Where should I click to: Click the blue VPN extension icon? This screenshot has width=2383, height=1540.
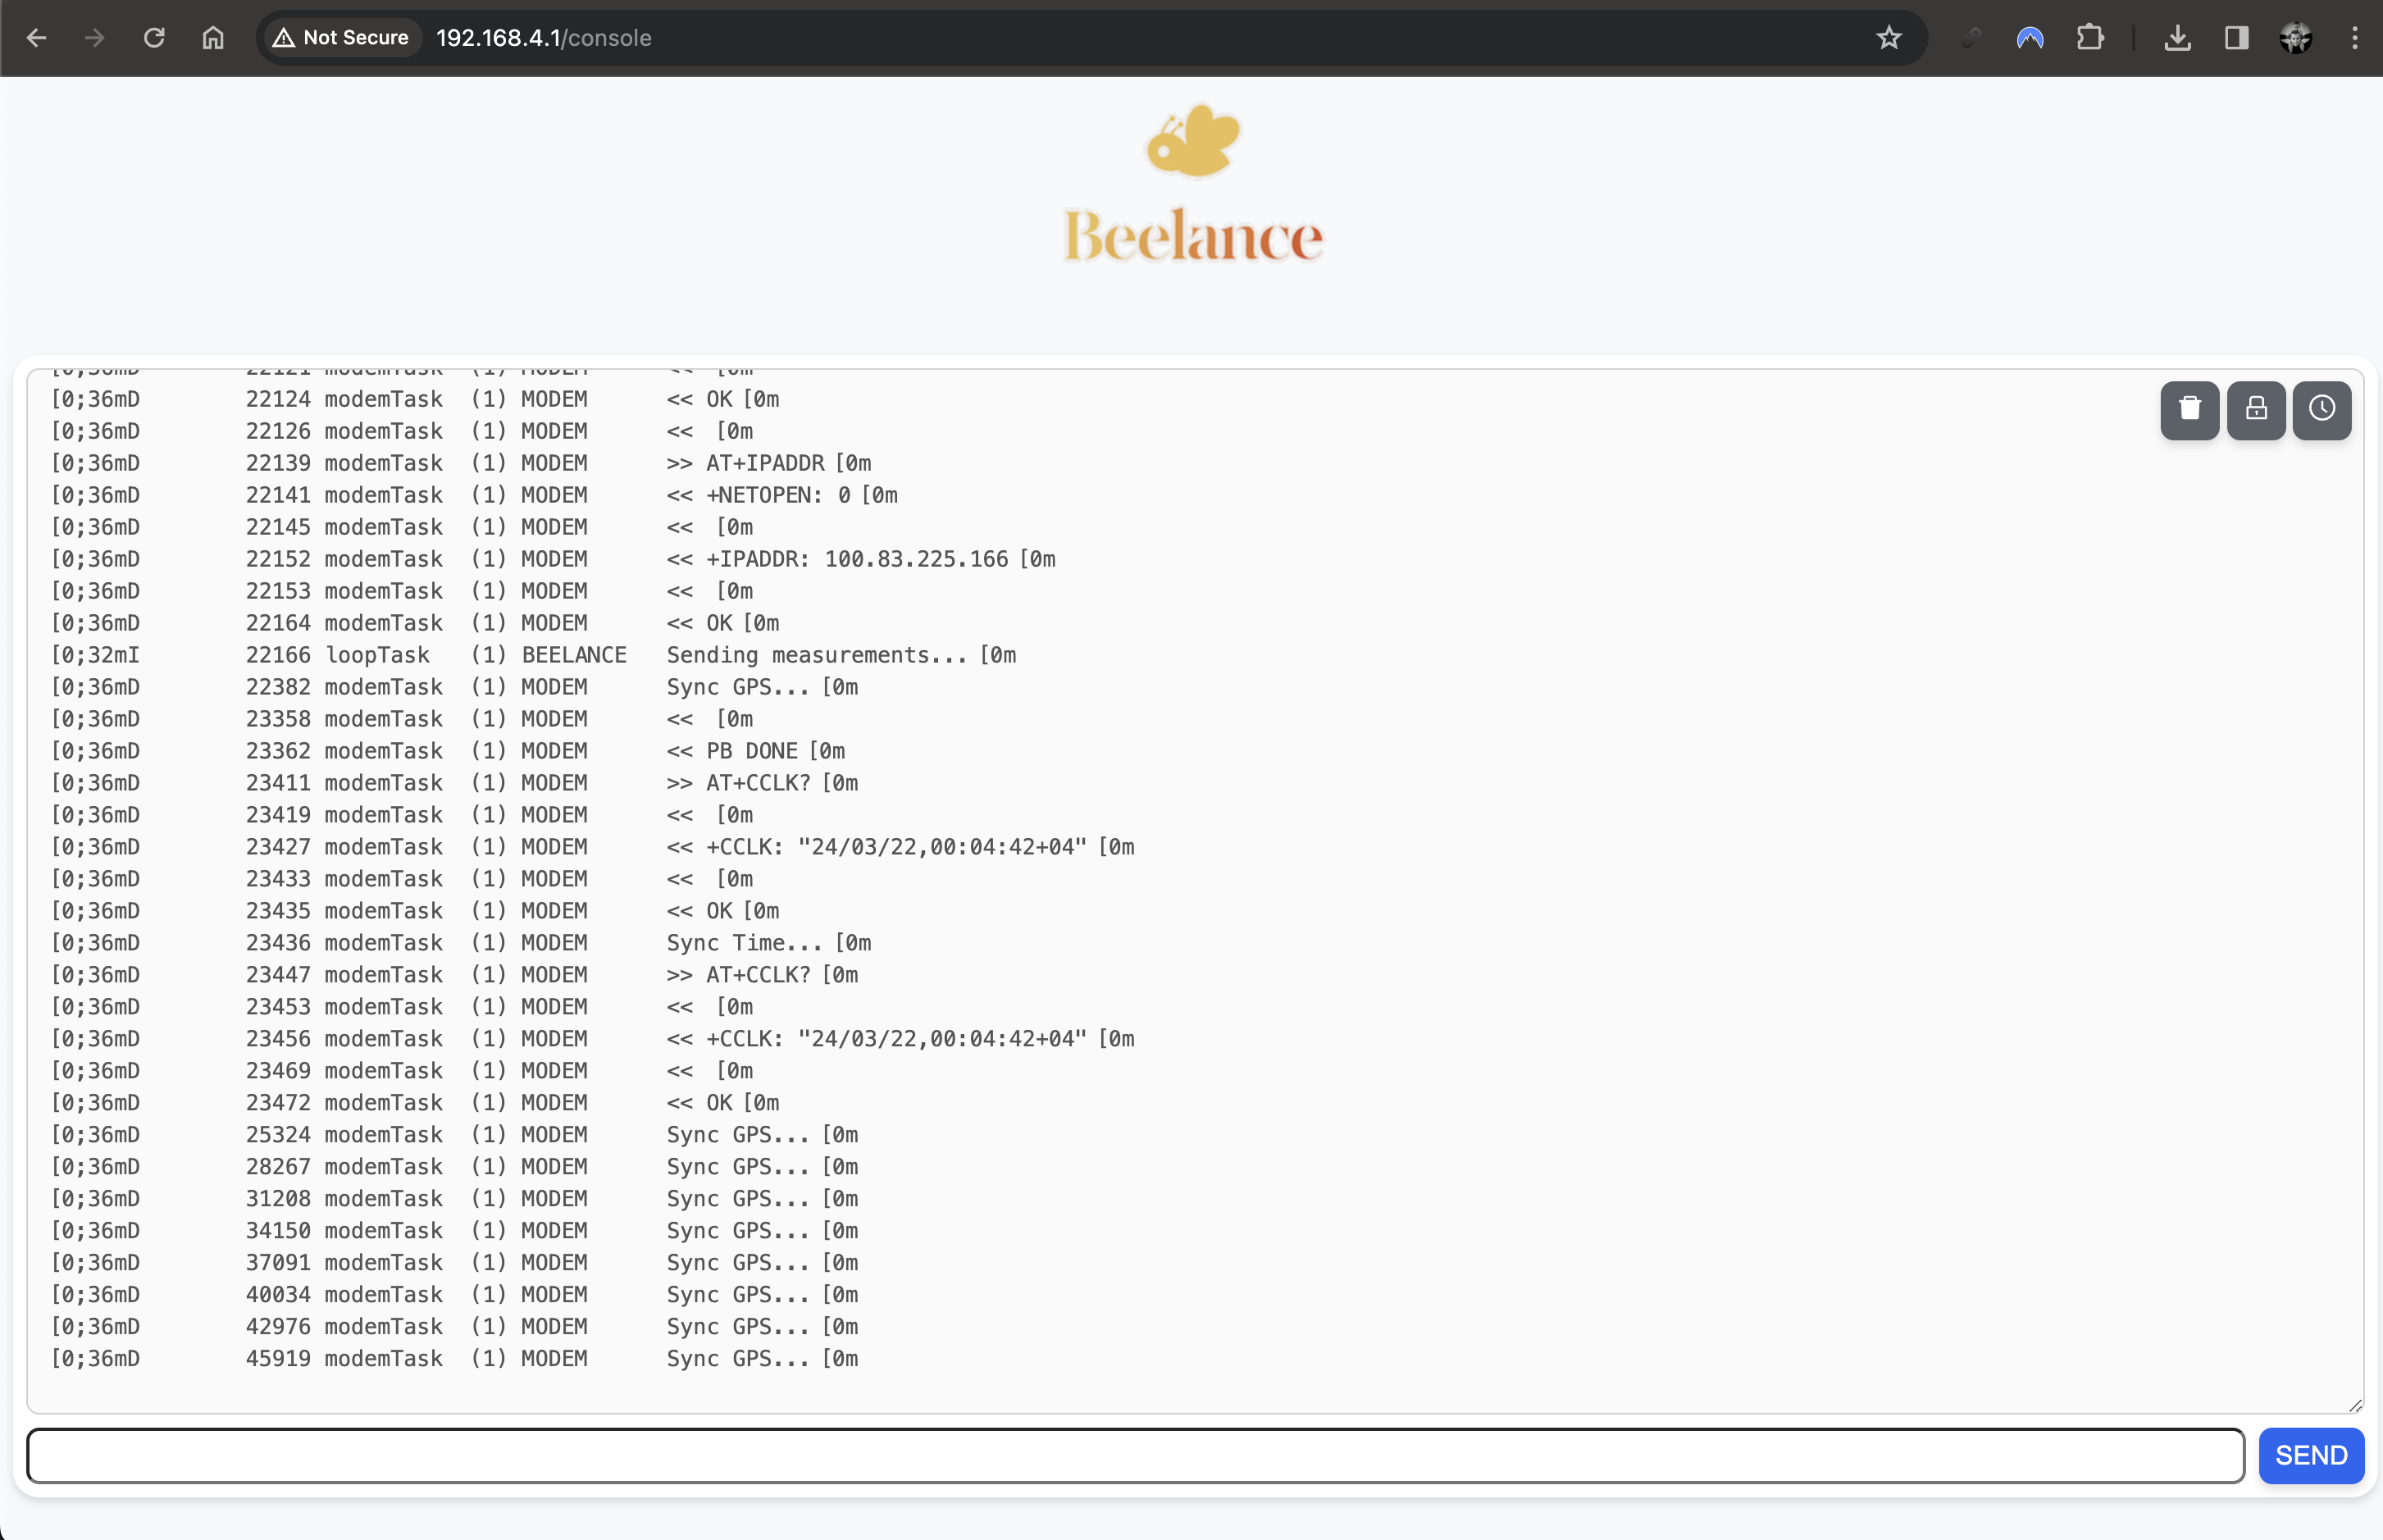coord(2029,38)
